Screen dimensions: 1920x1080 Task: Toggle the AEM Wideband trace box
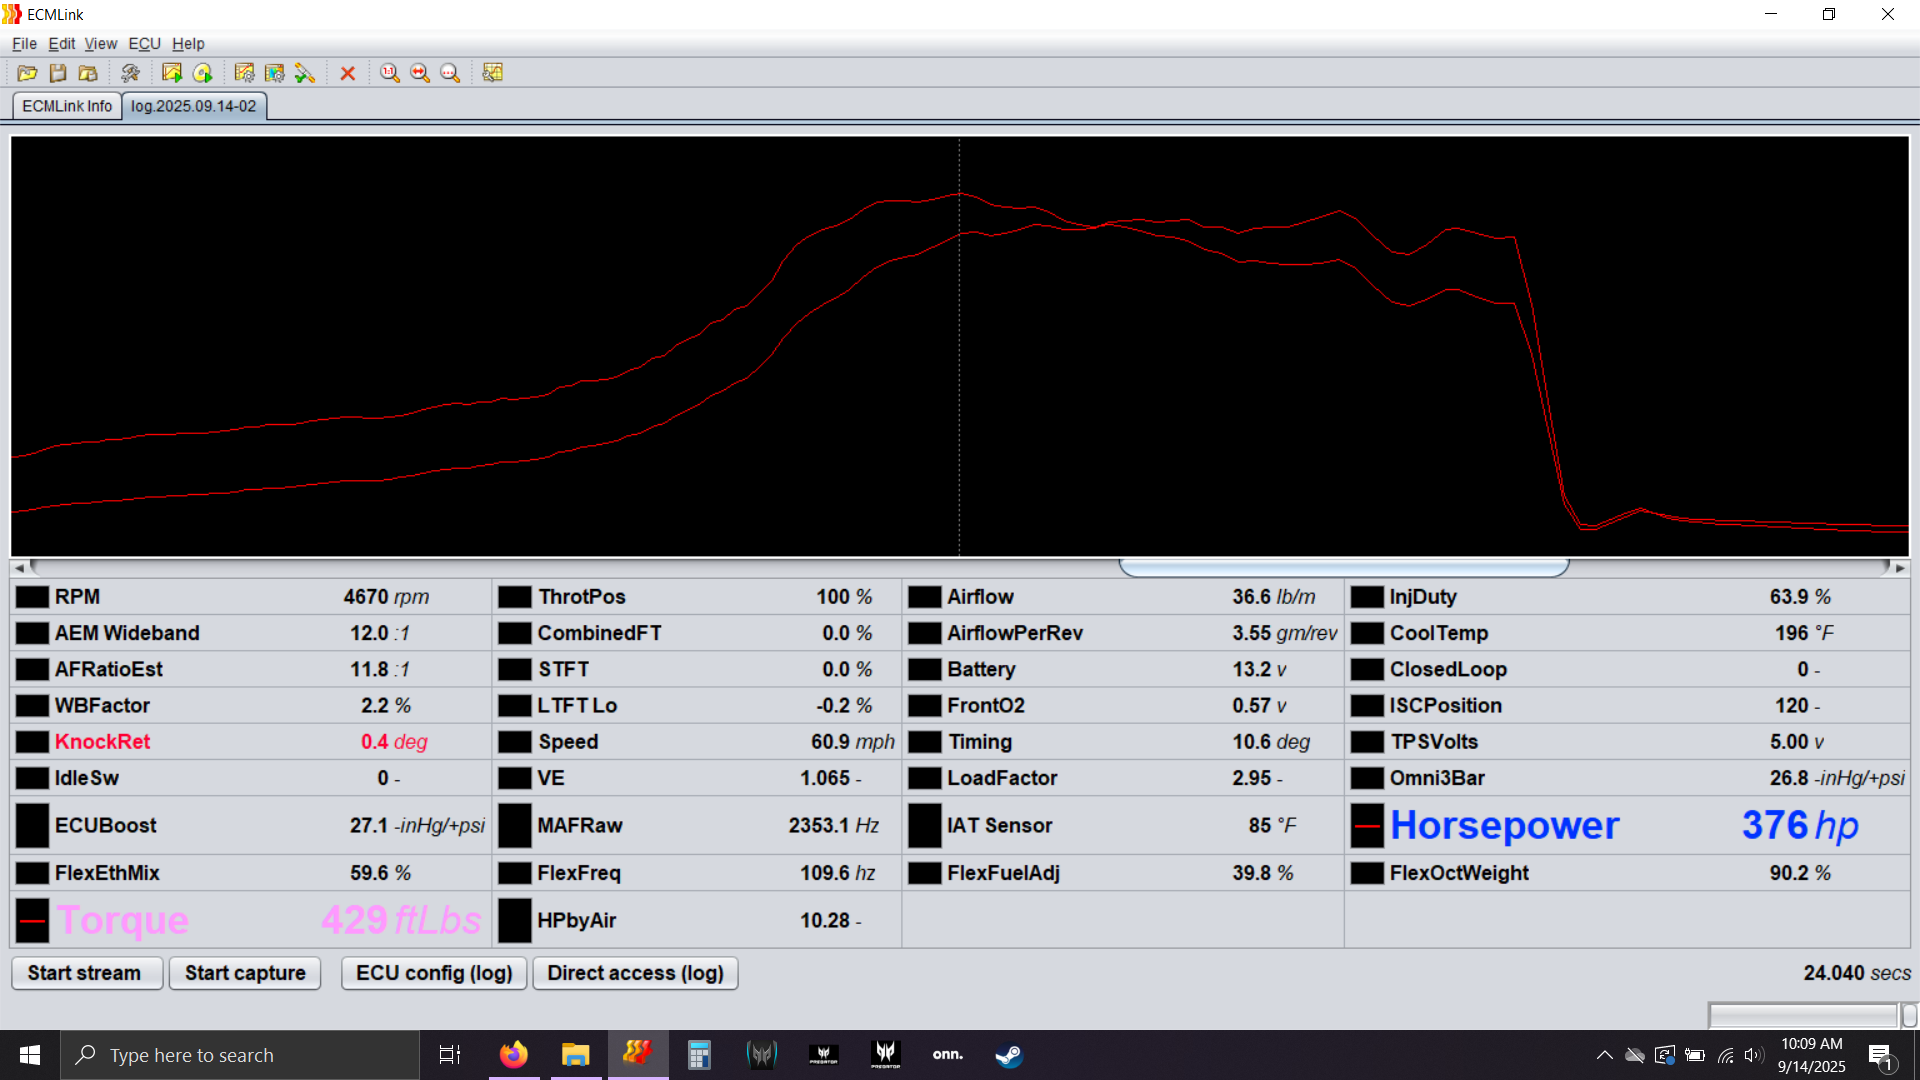(32, 633)
